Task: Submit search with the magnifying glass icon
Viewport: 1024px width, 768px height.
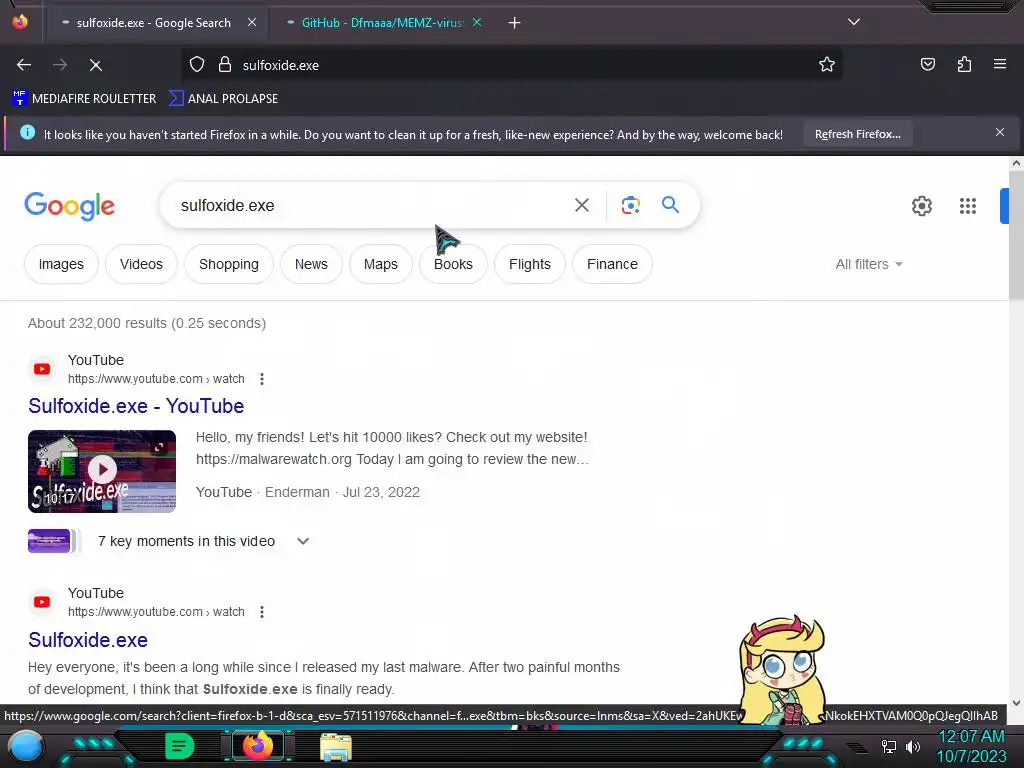Action: tap(670, 204)
